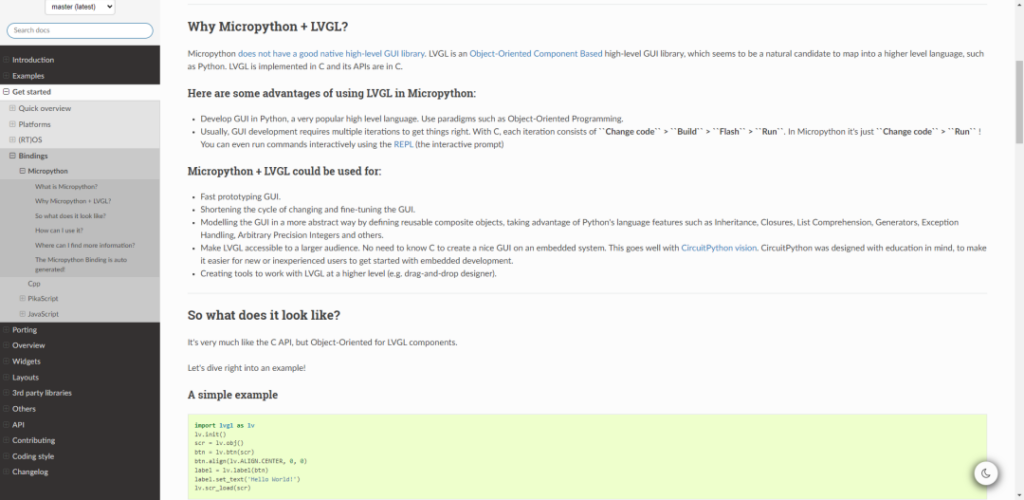Open the Widgets section in the sidebar
1024x500 pixels.
point(26,361)
